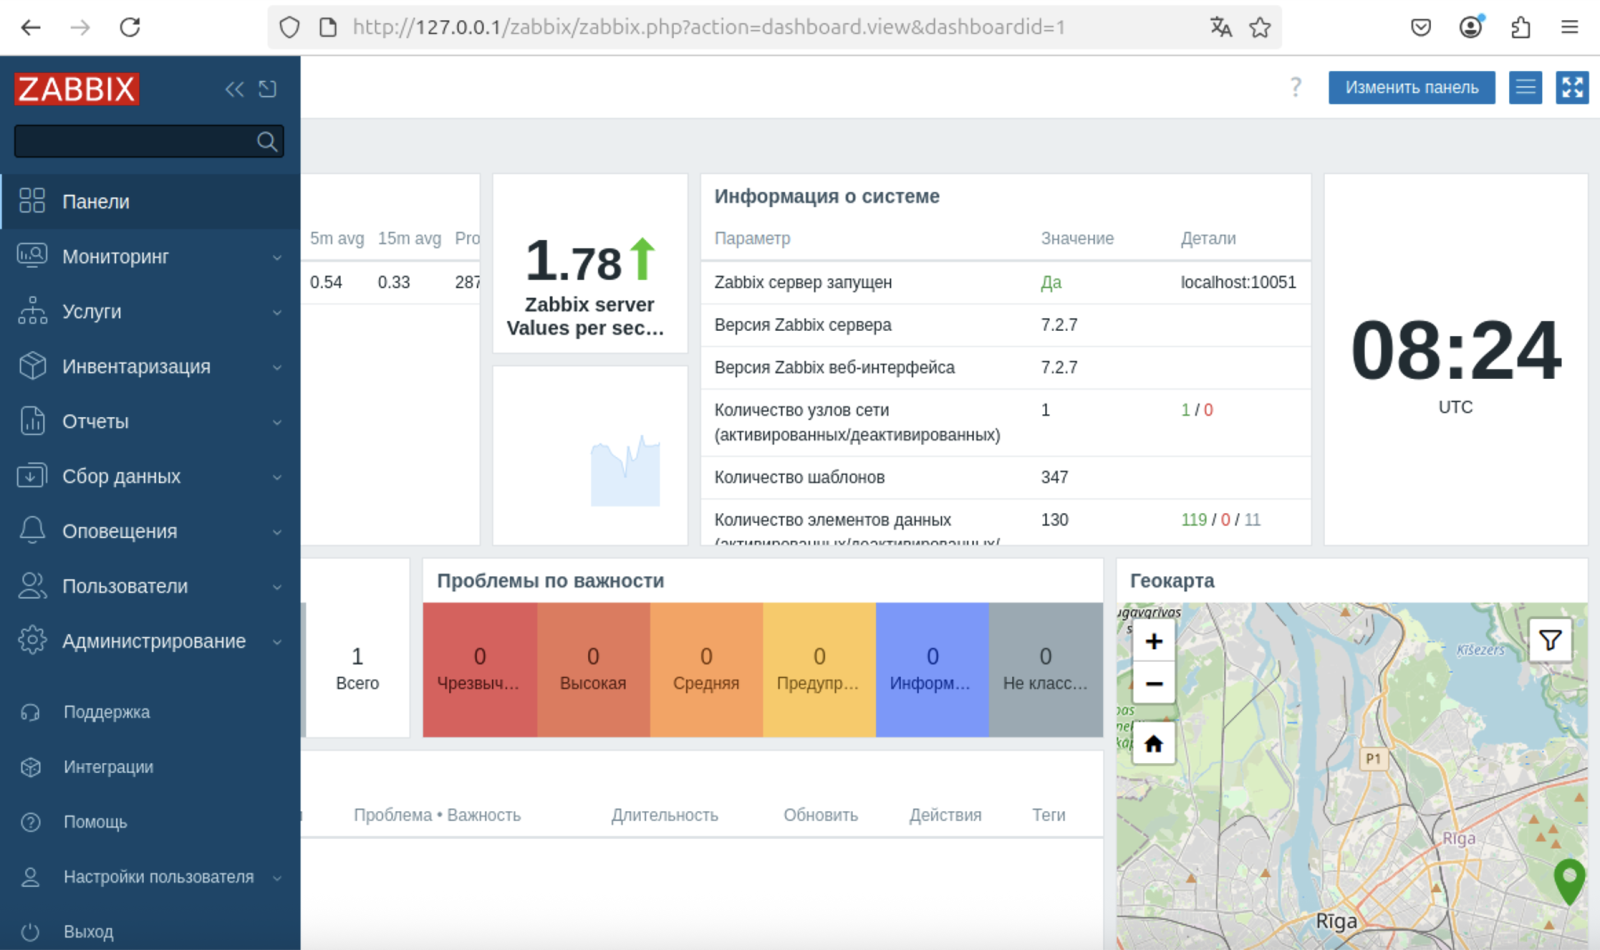1600x950 pixels.
Task: Click the browser translate page icon
Action: point(1220,27)
